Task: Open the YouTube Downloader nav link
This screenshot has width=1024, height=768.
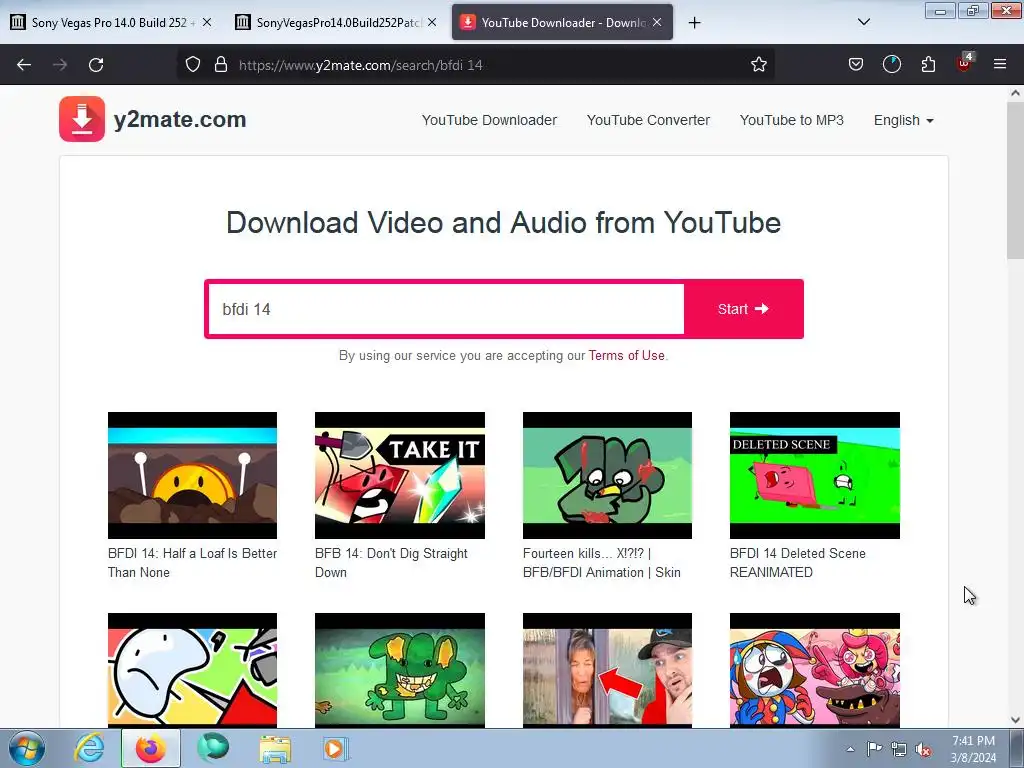Action: point(489,120)
